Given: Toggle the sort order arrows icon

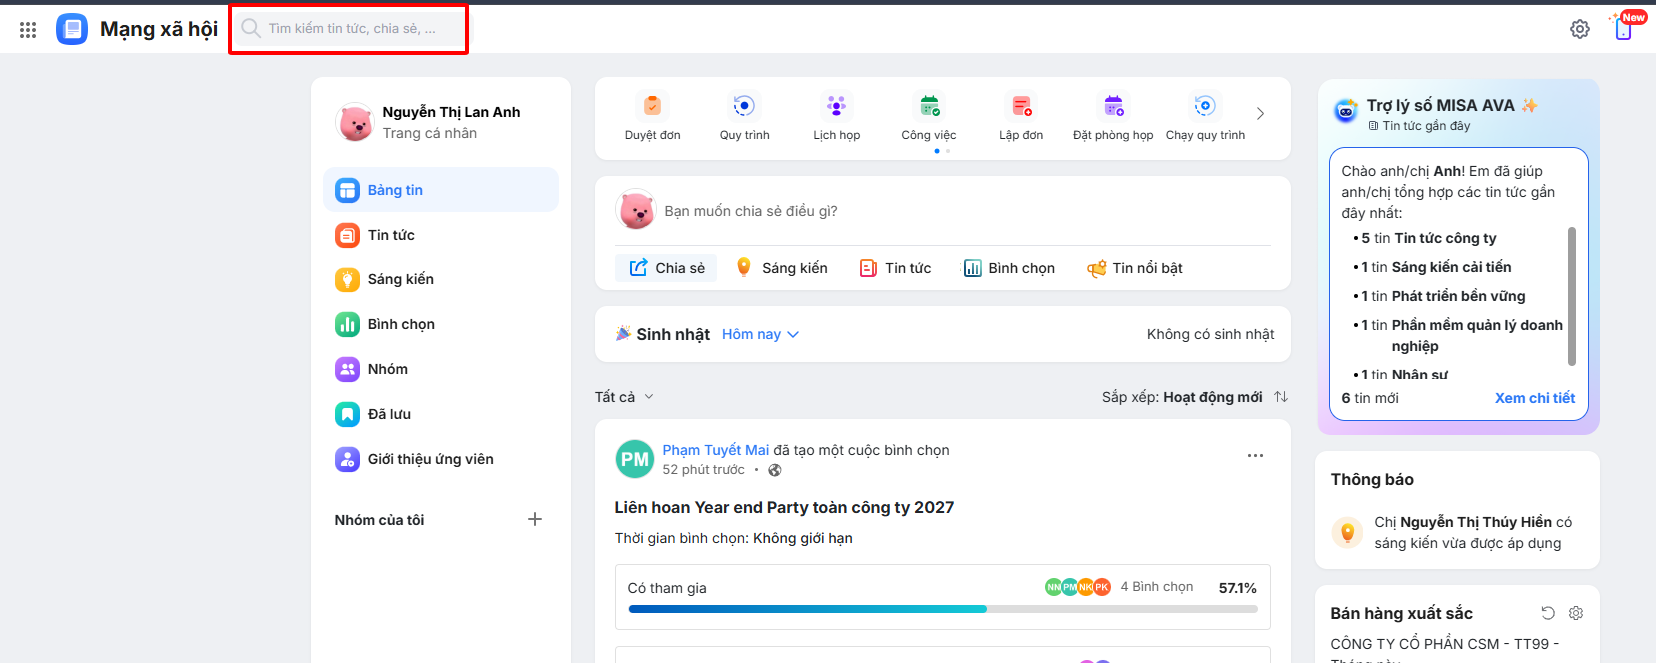Looking at the screenshot, I should [1281, 397].
